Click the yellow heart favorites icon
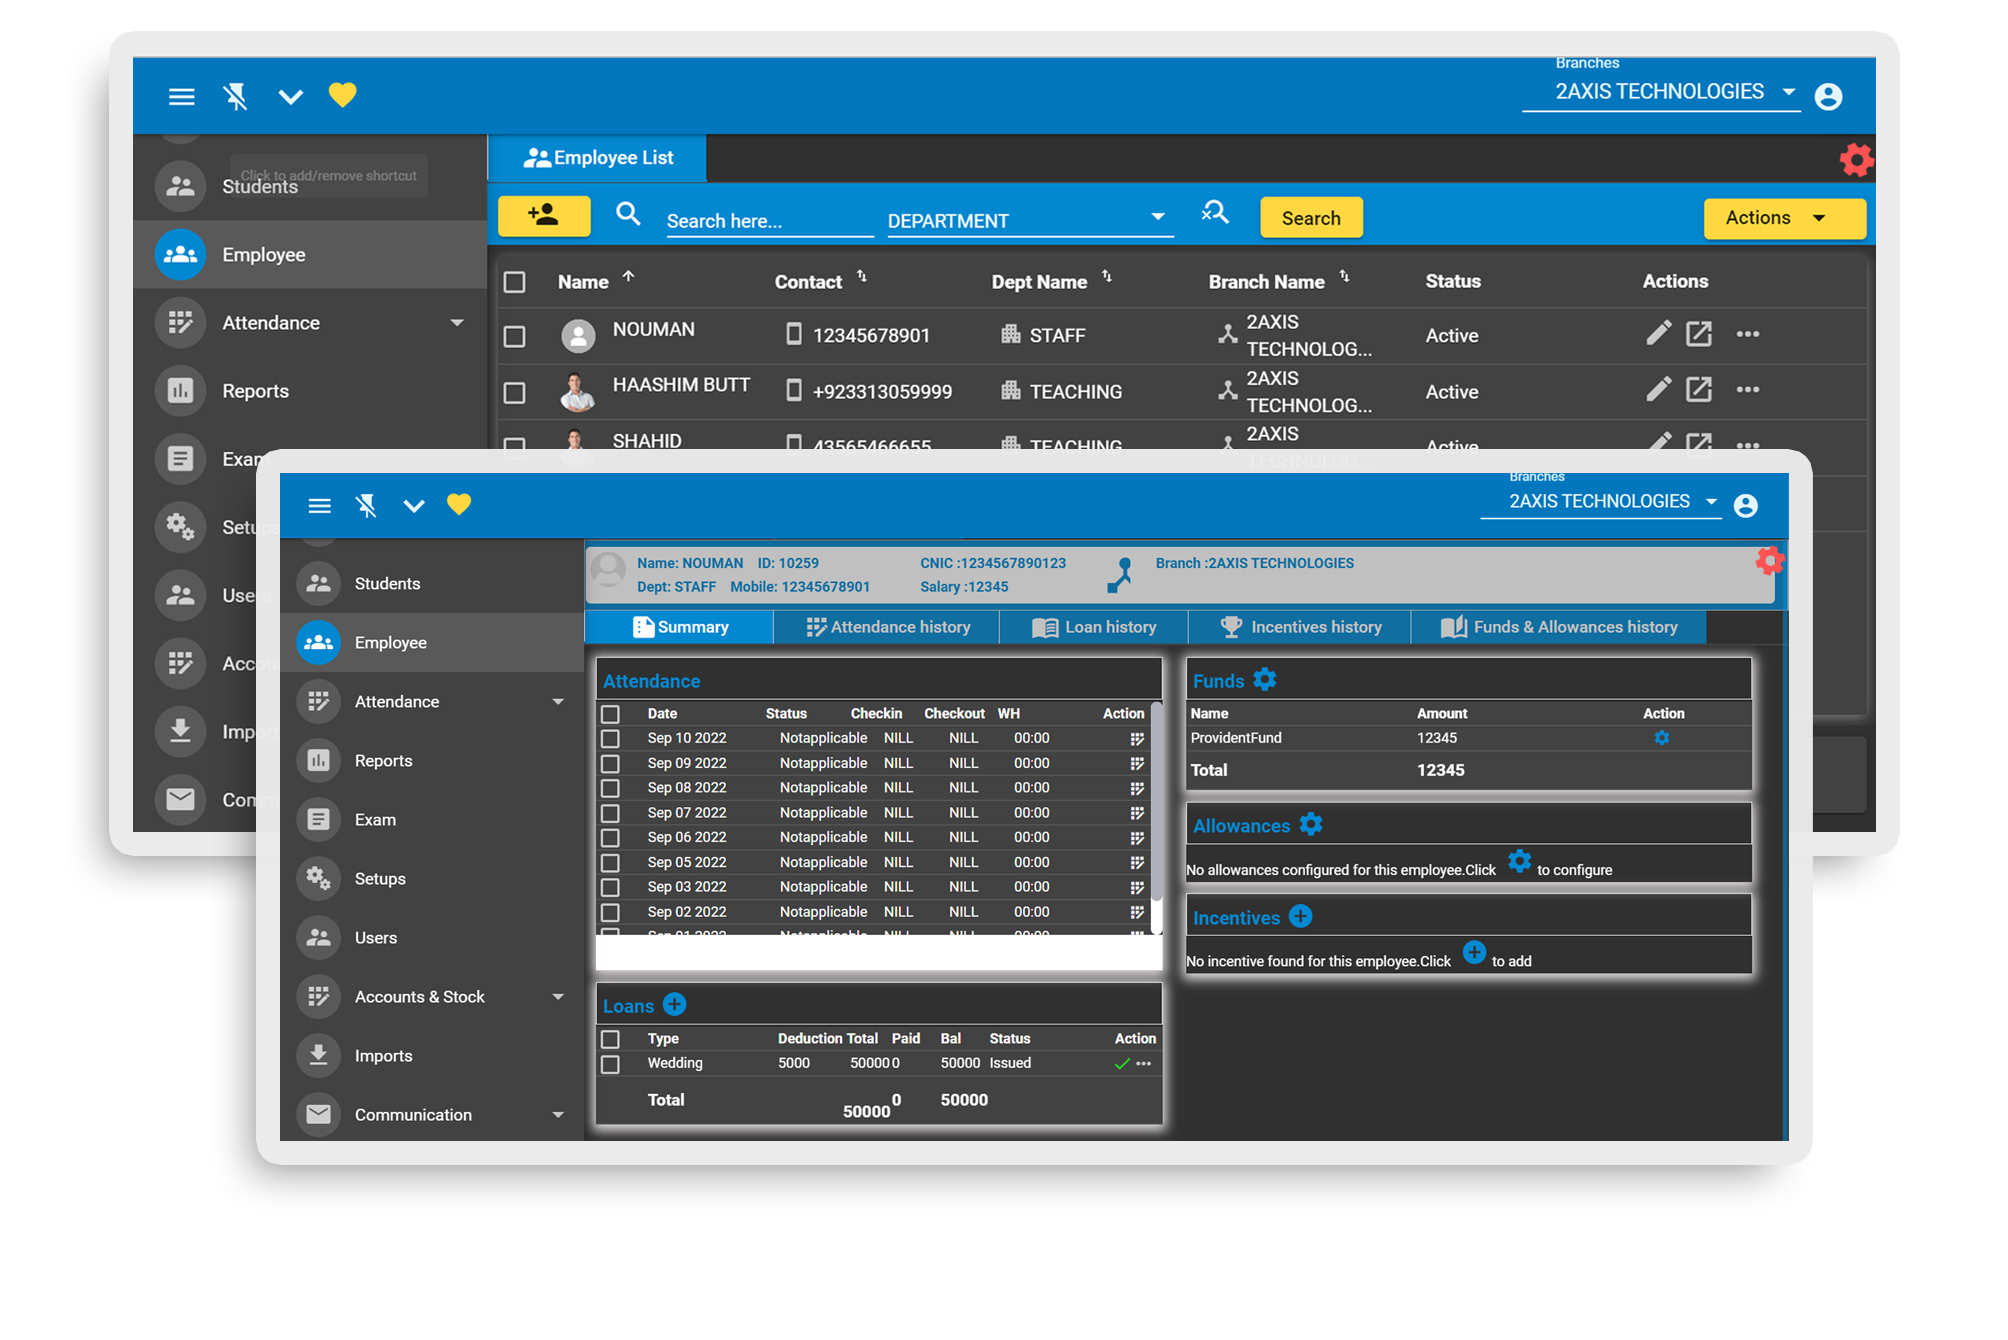Image resolution: width=2008 pixels, height=1340 pixels. 342,96
